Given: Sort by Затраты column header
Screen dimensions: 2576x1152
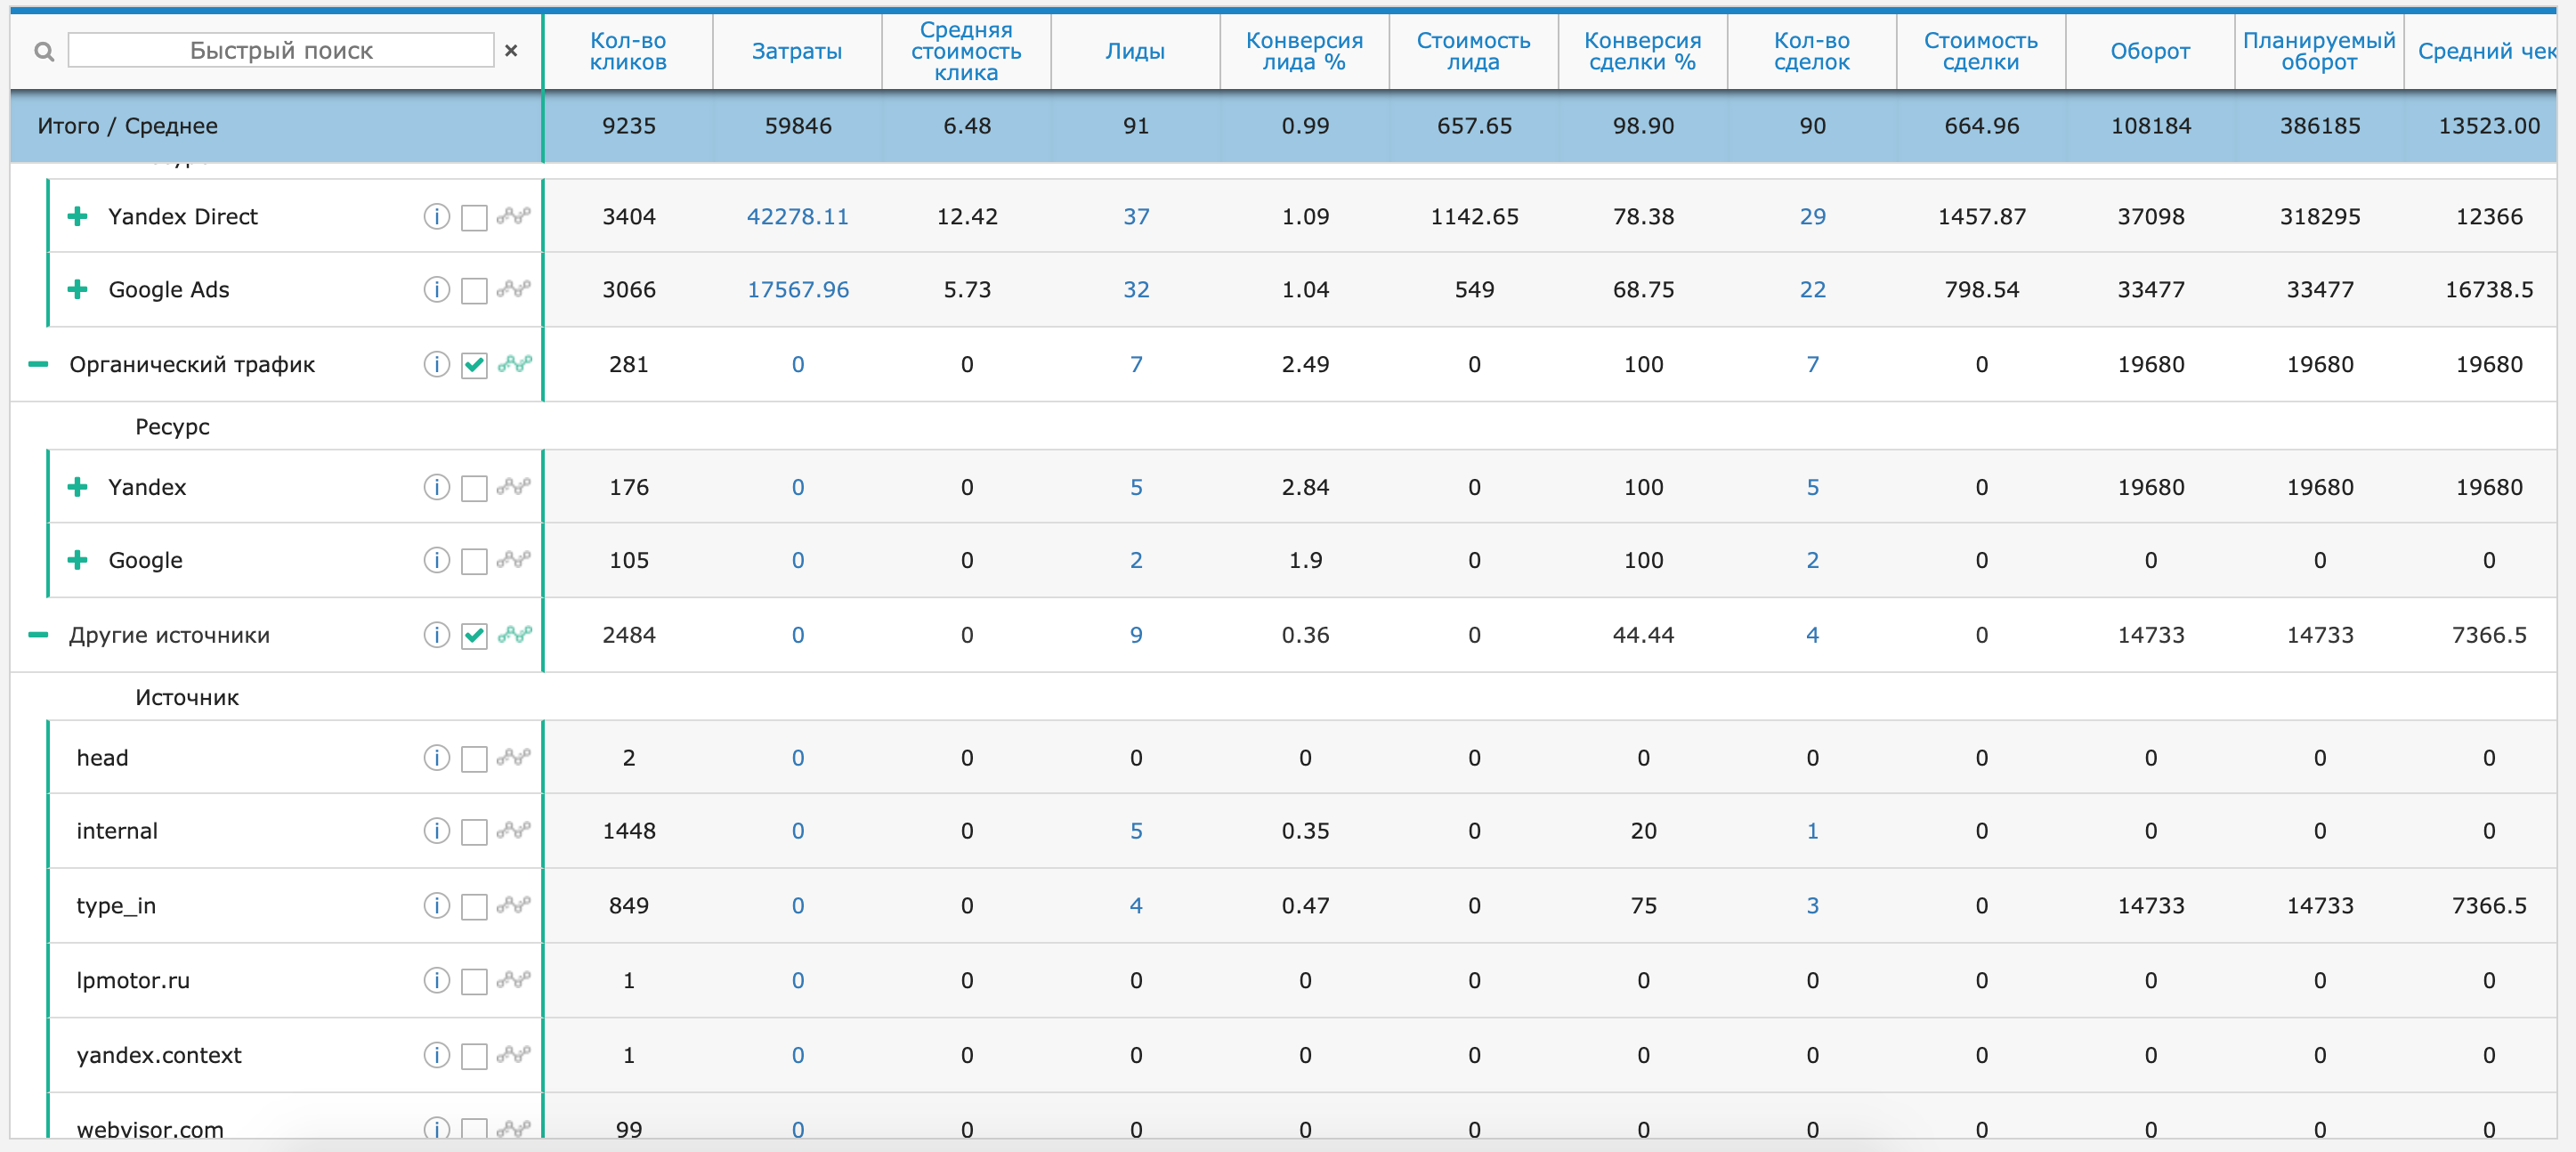Looking at the screenshot, I should (x=796, y=51).
